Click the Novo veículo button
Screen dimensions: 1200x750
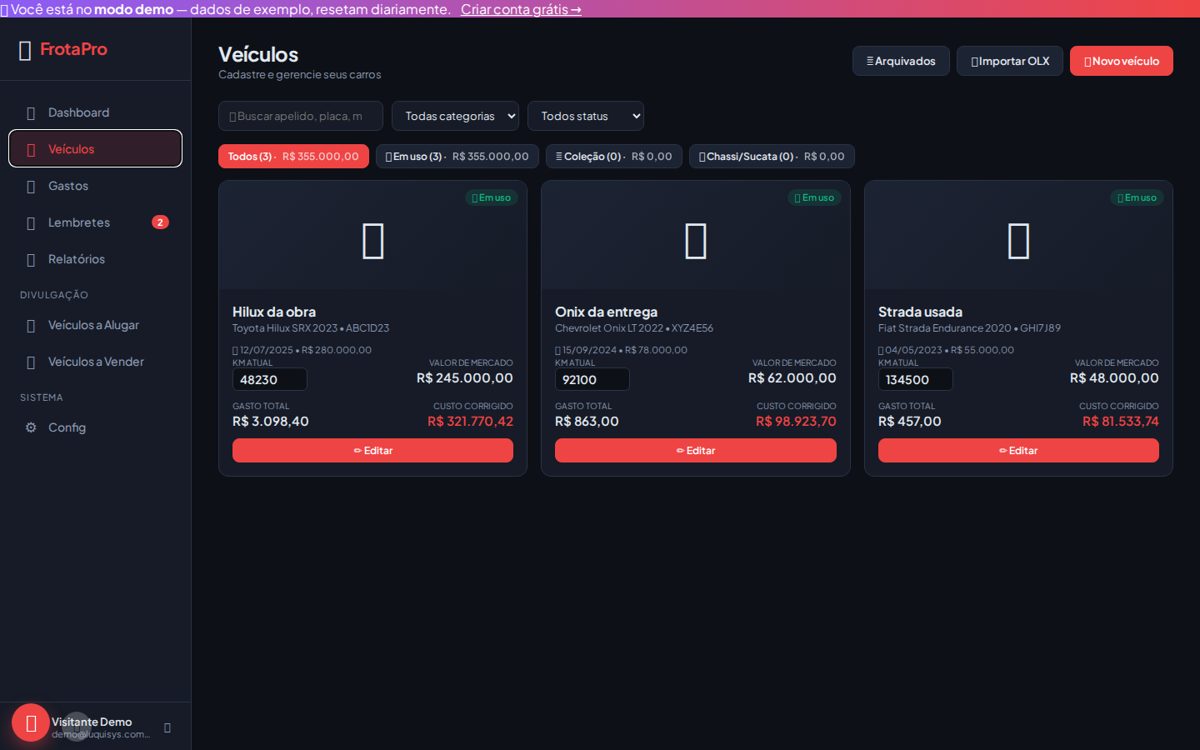[x=1121, y=61]
